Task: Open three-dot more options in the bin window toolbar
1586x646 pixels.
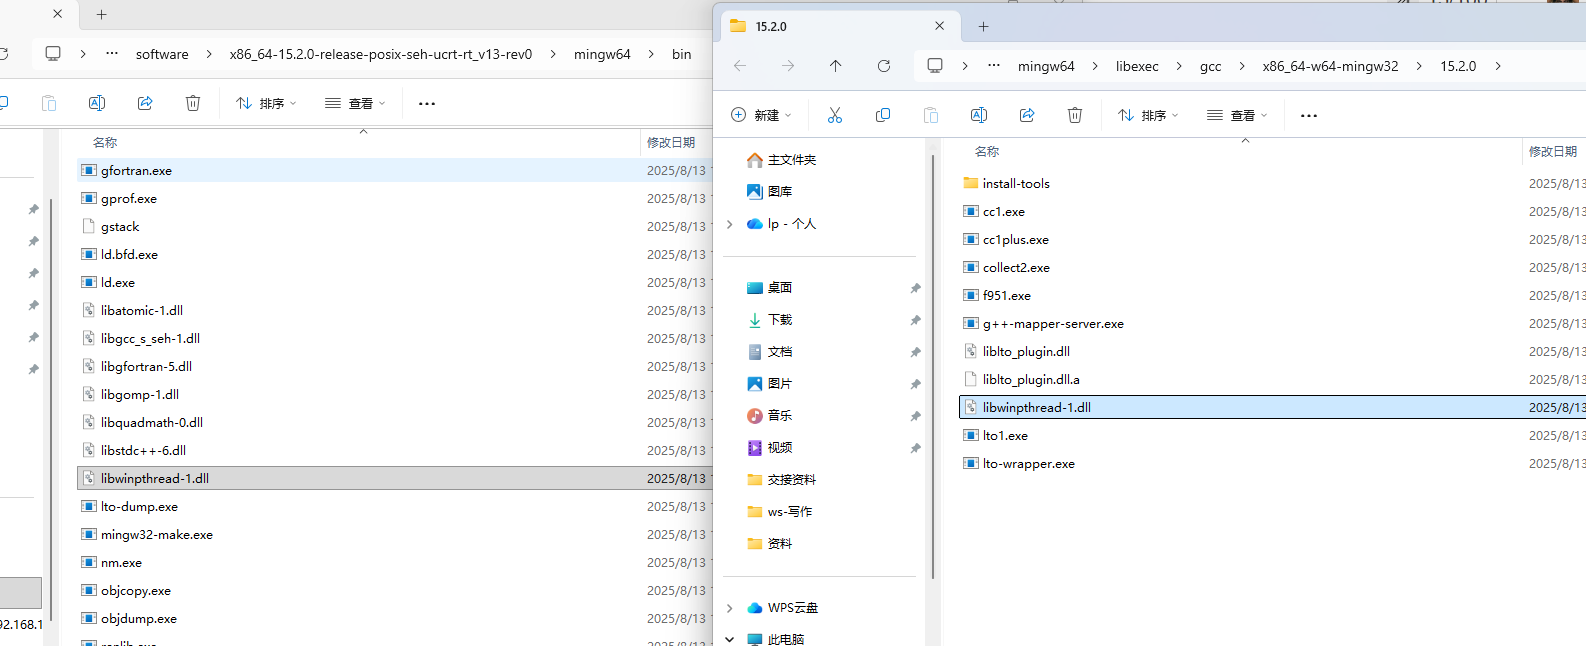Action: (427, 103)
